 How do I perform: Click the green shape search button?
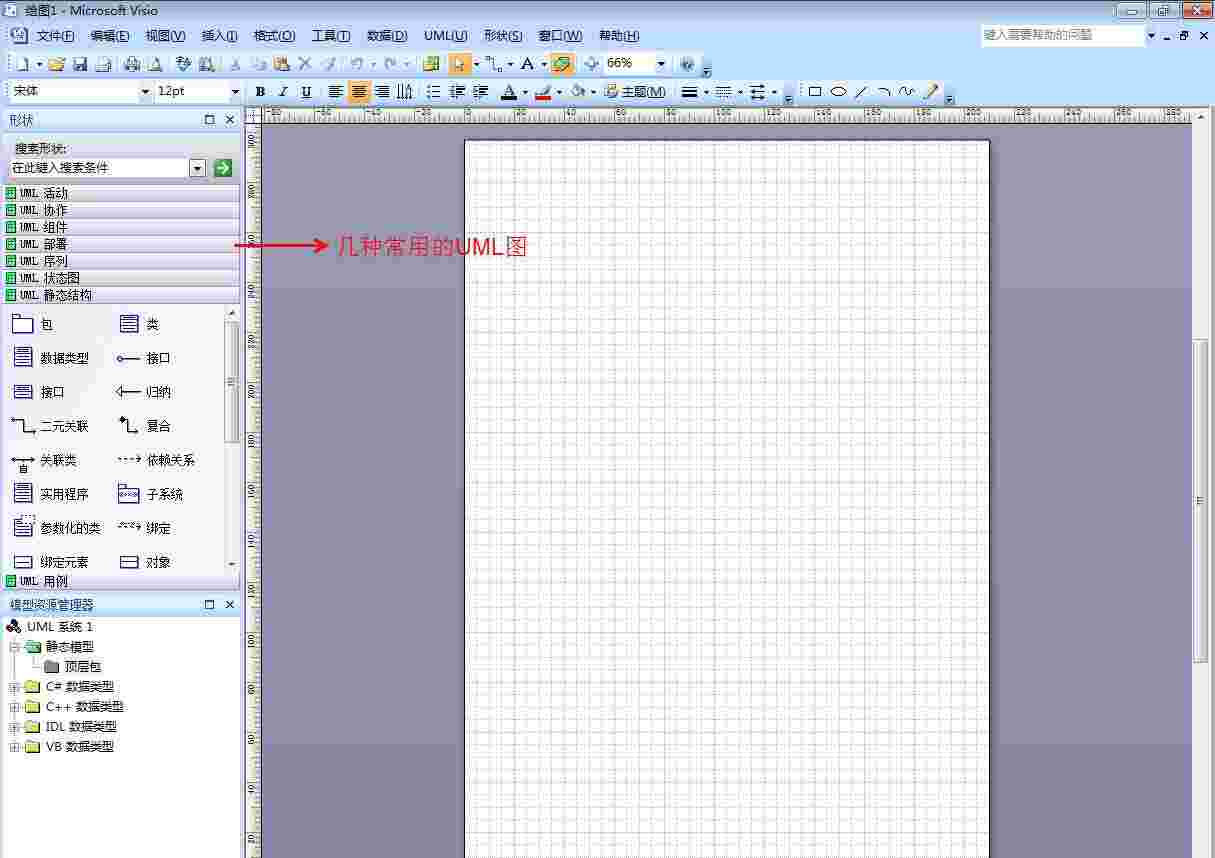221,167
